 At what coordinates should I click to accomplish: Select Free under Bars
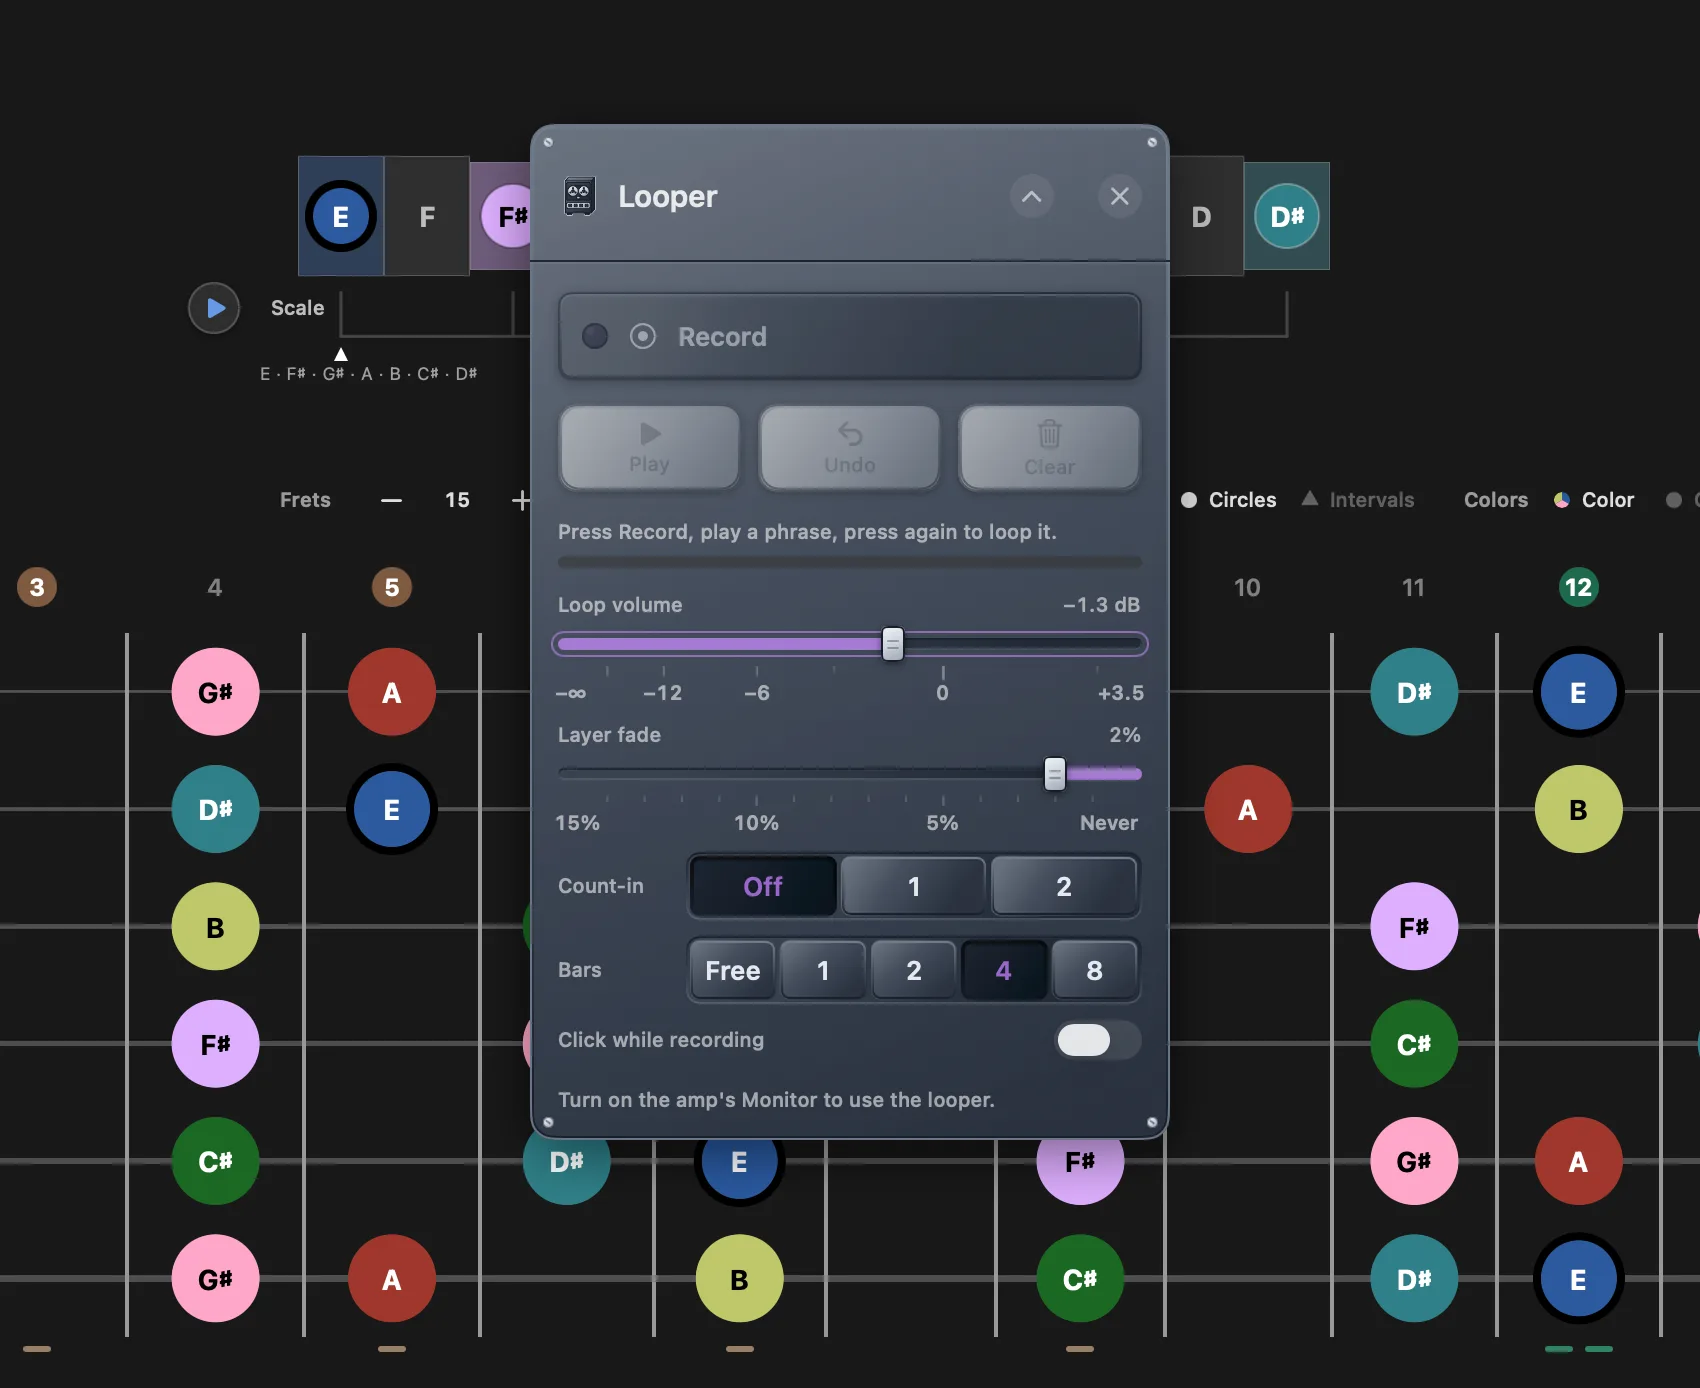pos(733,970)
